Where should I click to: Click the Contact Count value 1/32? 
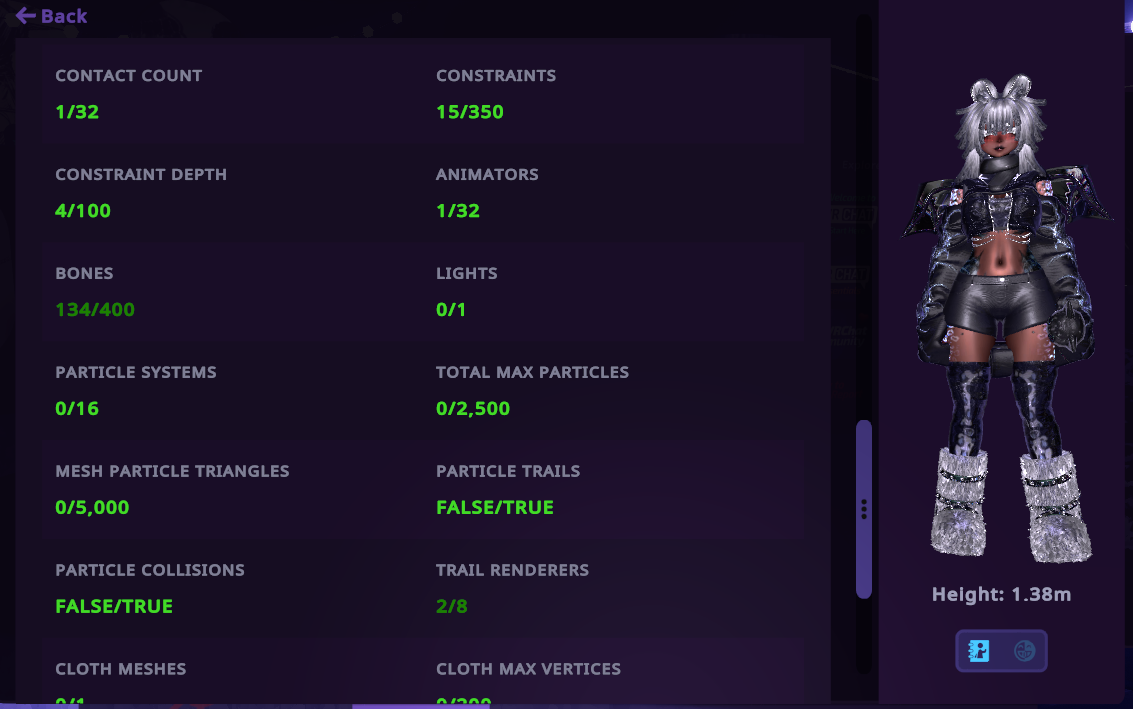(x=77, y=112)
